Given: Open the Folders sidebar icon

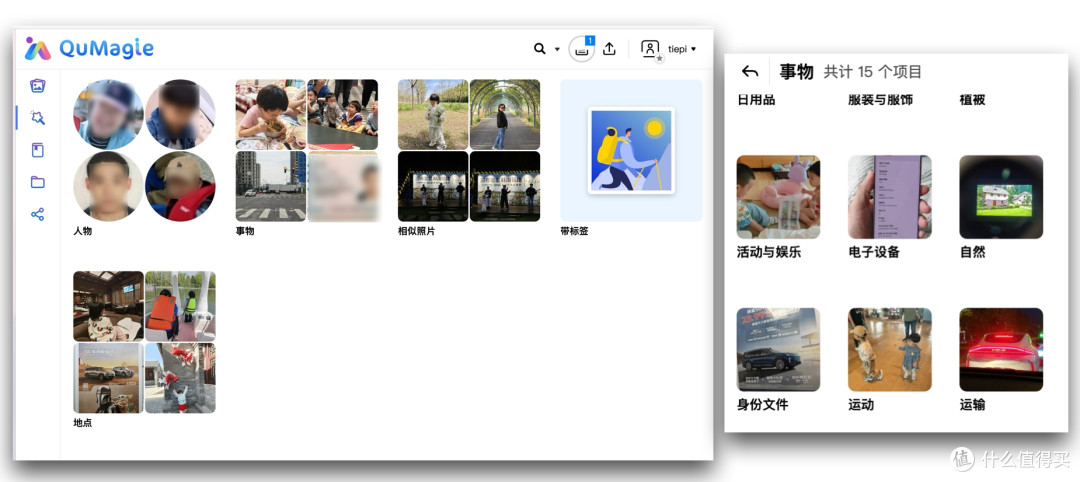Looking at the screenshot, I should pyautogui.click(x=38, y=182).
